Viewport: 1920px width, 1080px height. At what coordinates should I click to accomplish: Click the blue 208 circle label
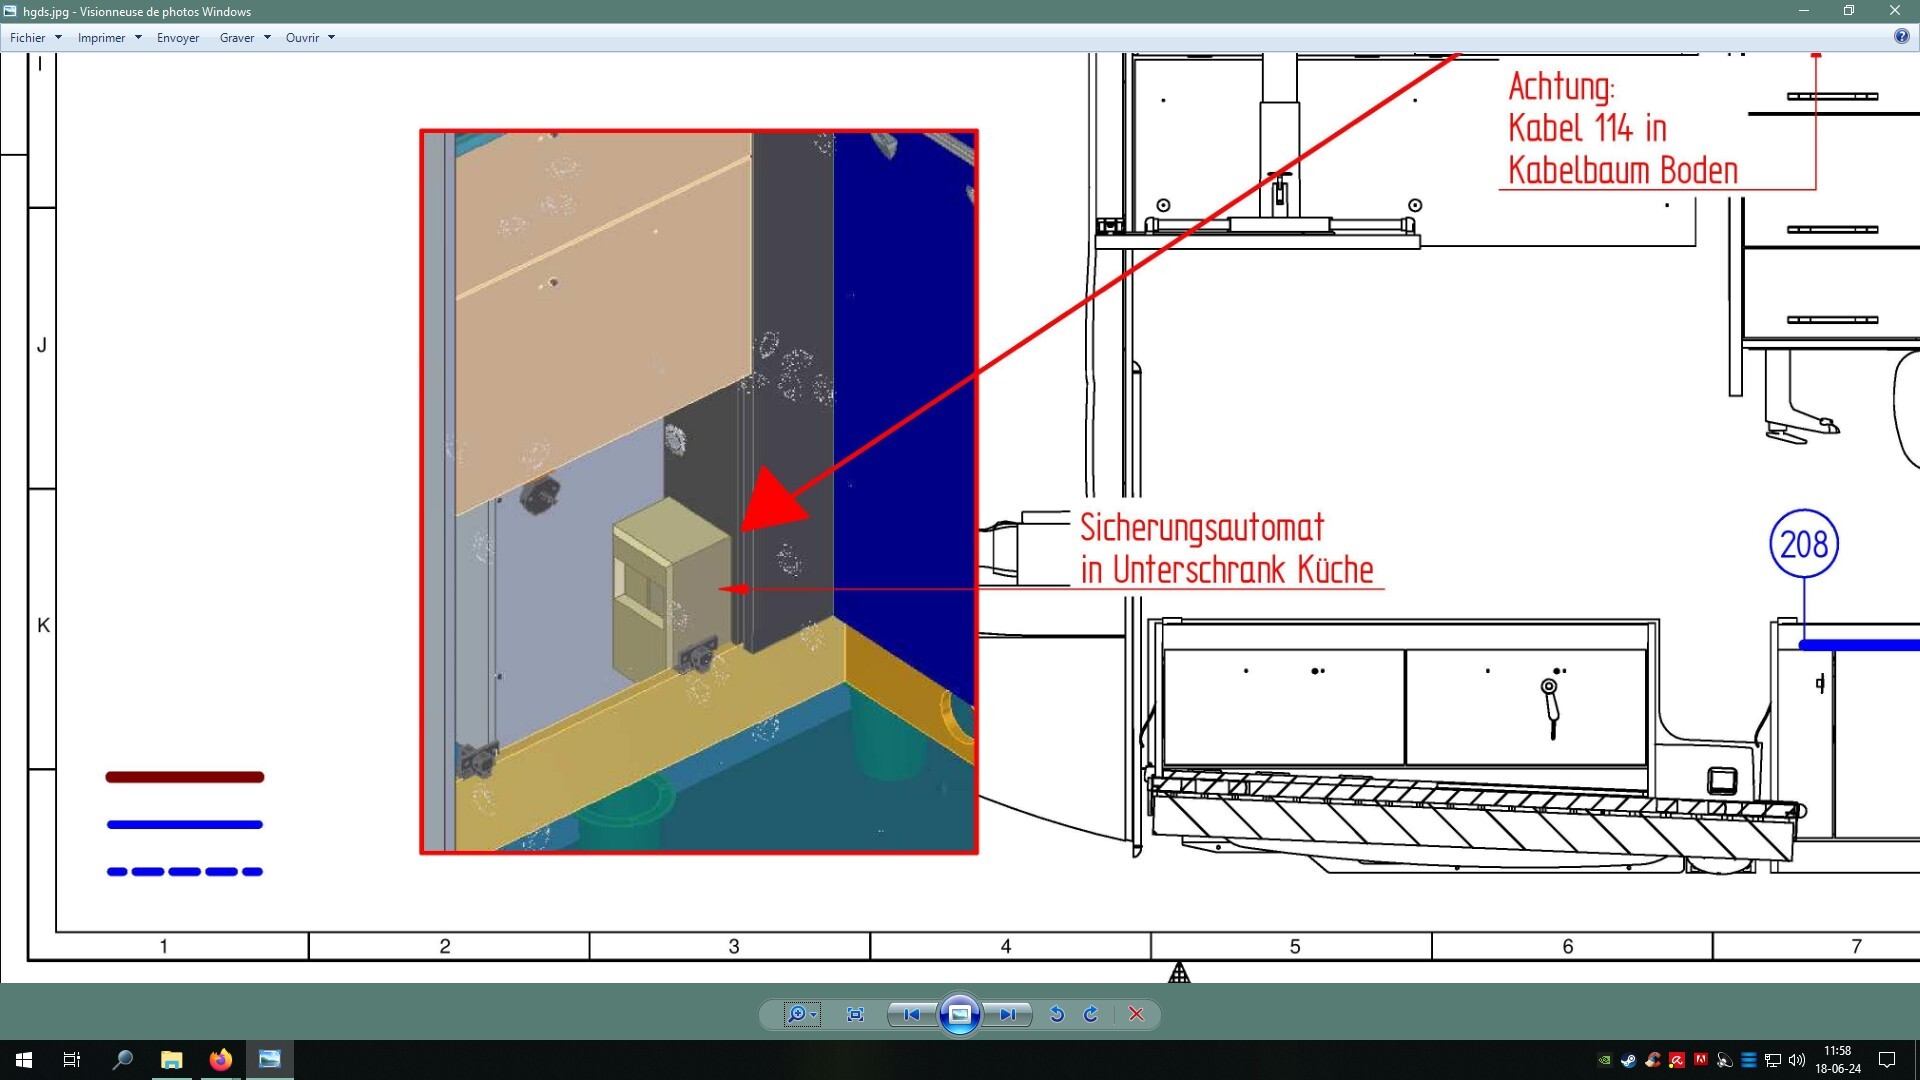1804,544
